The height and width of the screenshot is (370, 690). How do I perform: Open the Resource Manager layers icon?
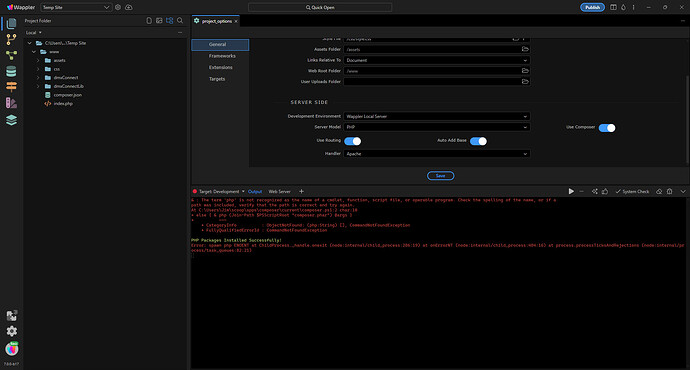tap(11, 120)
